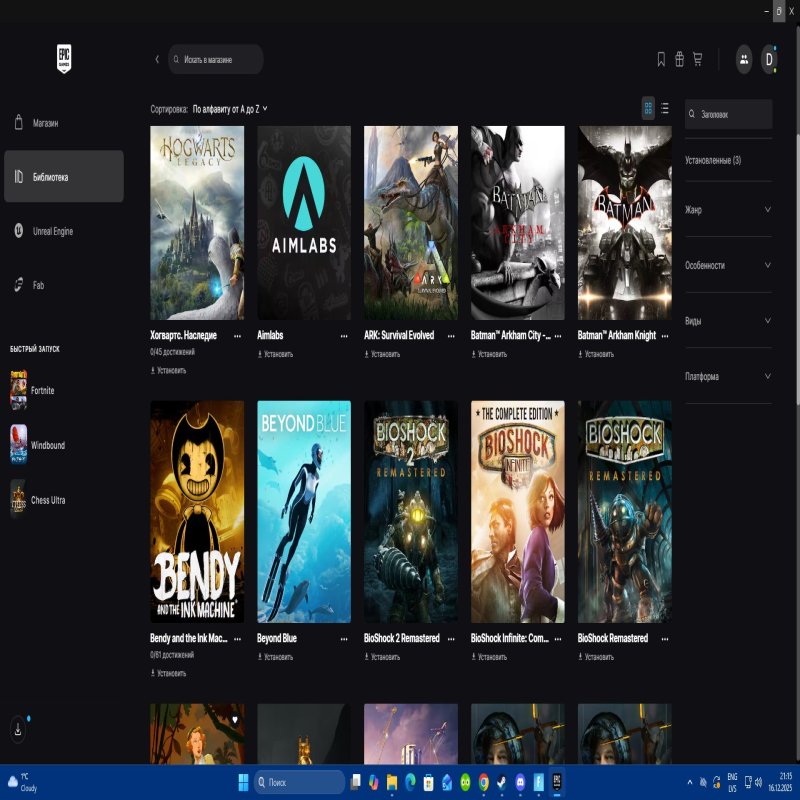Click the gift rewards icon

click(x=679, y=59)
